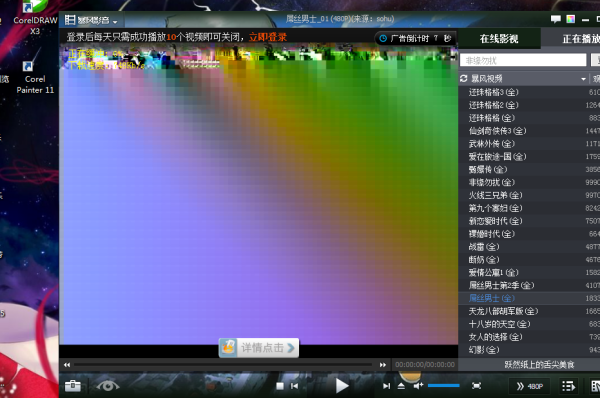Open the feedback speech-bubble icon
This screenshot has width=600, height=398.
556,19
